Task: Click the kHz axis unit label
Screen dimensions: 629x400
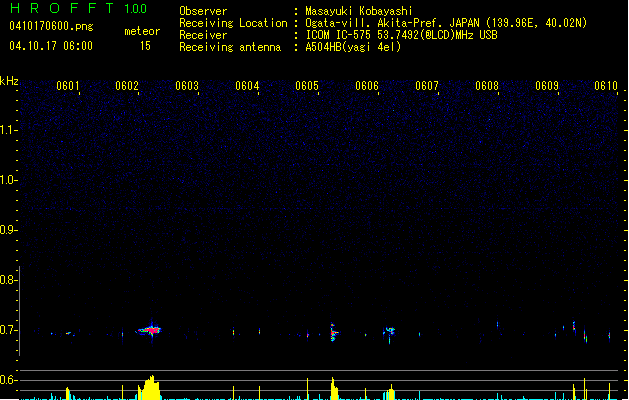Action: click(9, 81)
